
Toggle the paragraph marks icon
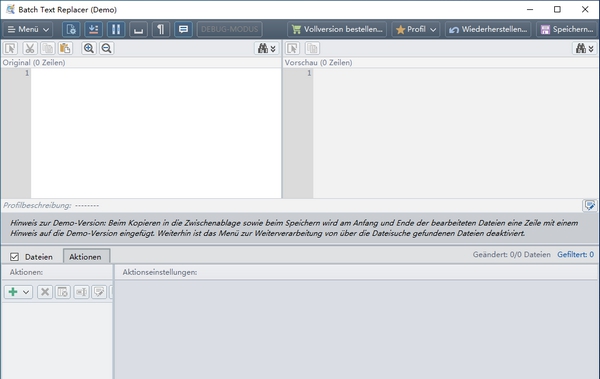pos(161,29)
